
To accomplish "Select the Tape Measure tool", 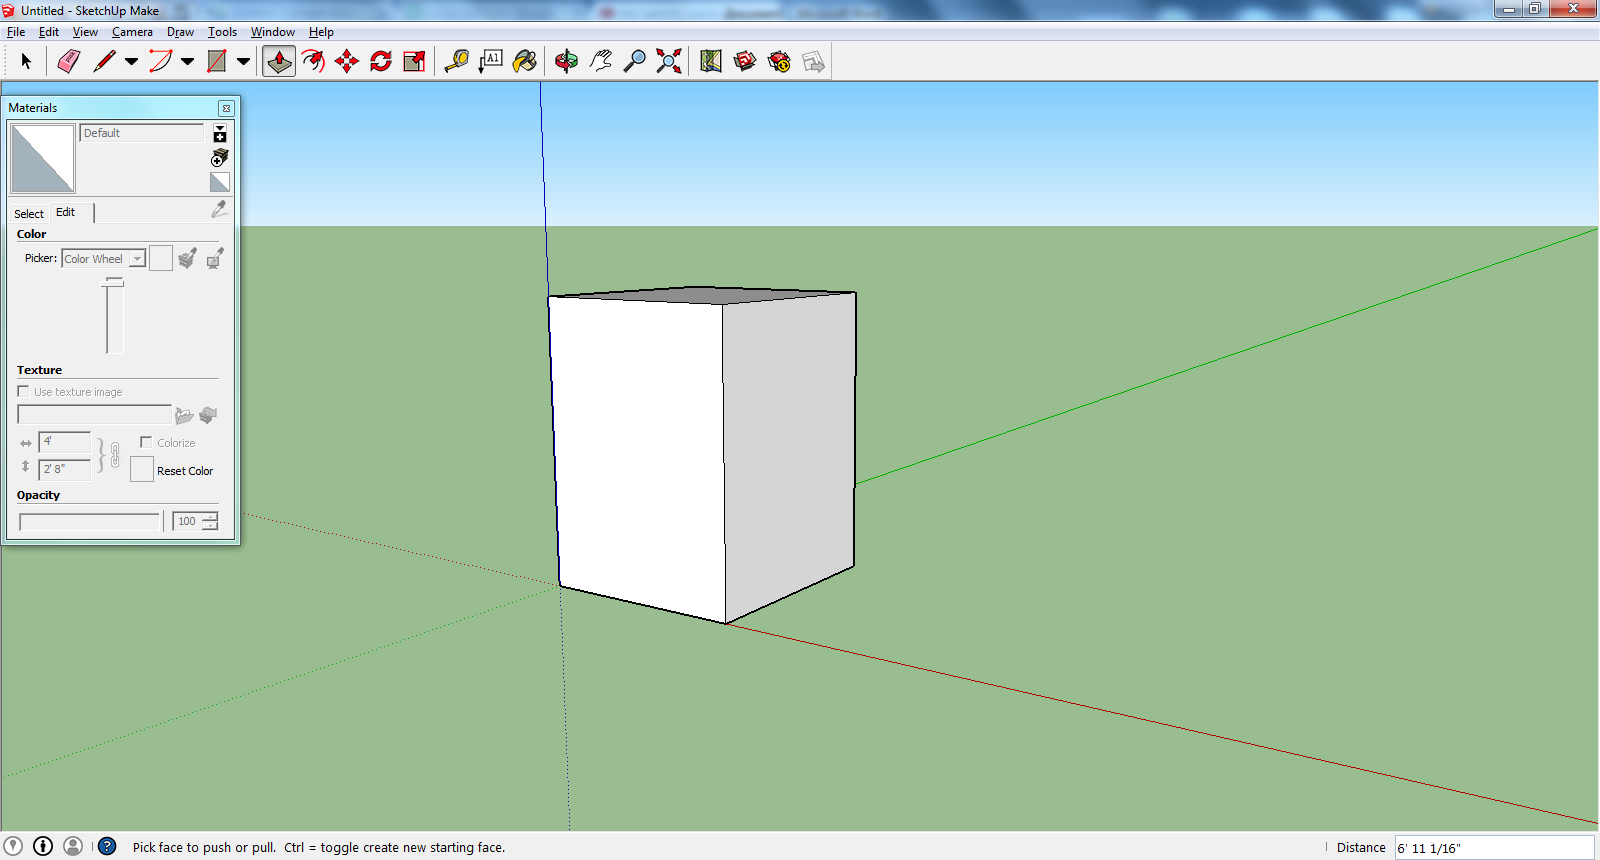I will [x=456, y=61].
